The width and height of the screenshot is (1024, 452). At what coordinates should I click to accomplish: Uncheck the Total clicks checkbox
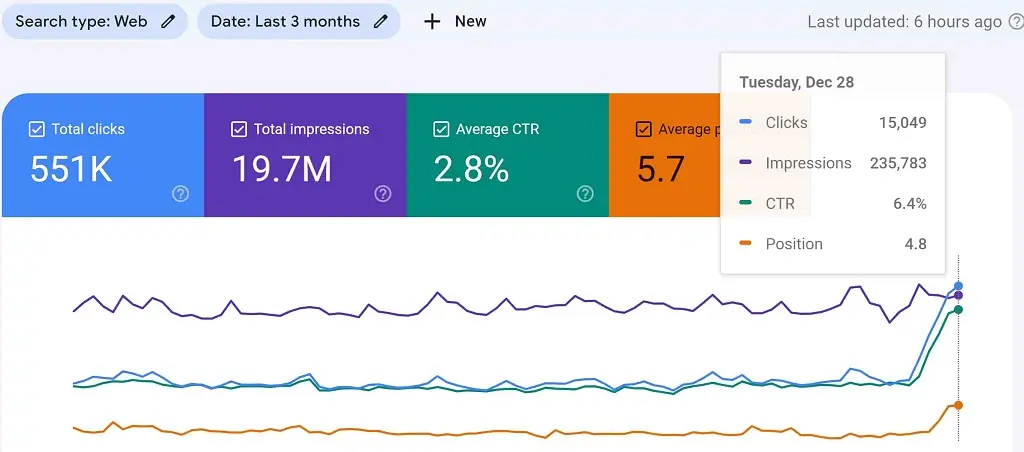point(37,129)
